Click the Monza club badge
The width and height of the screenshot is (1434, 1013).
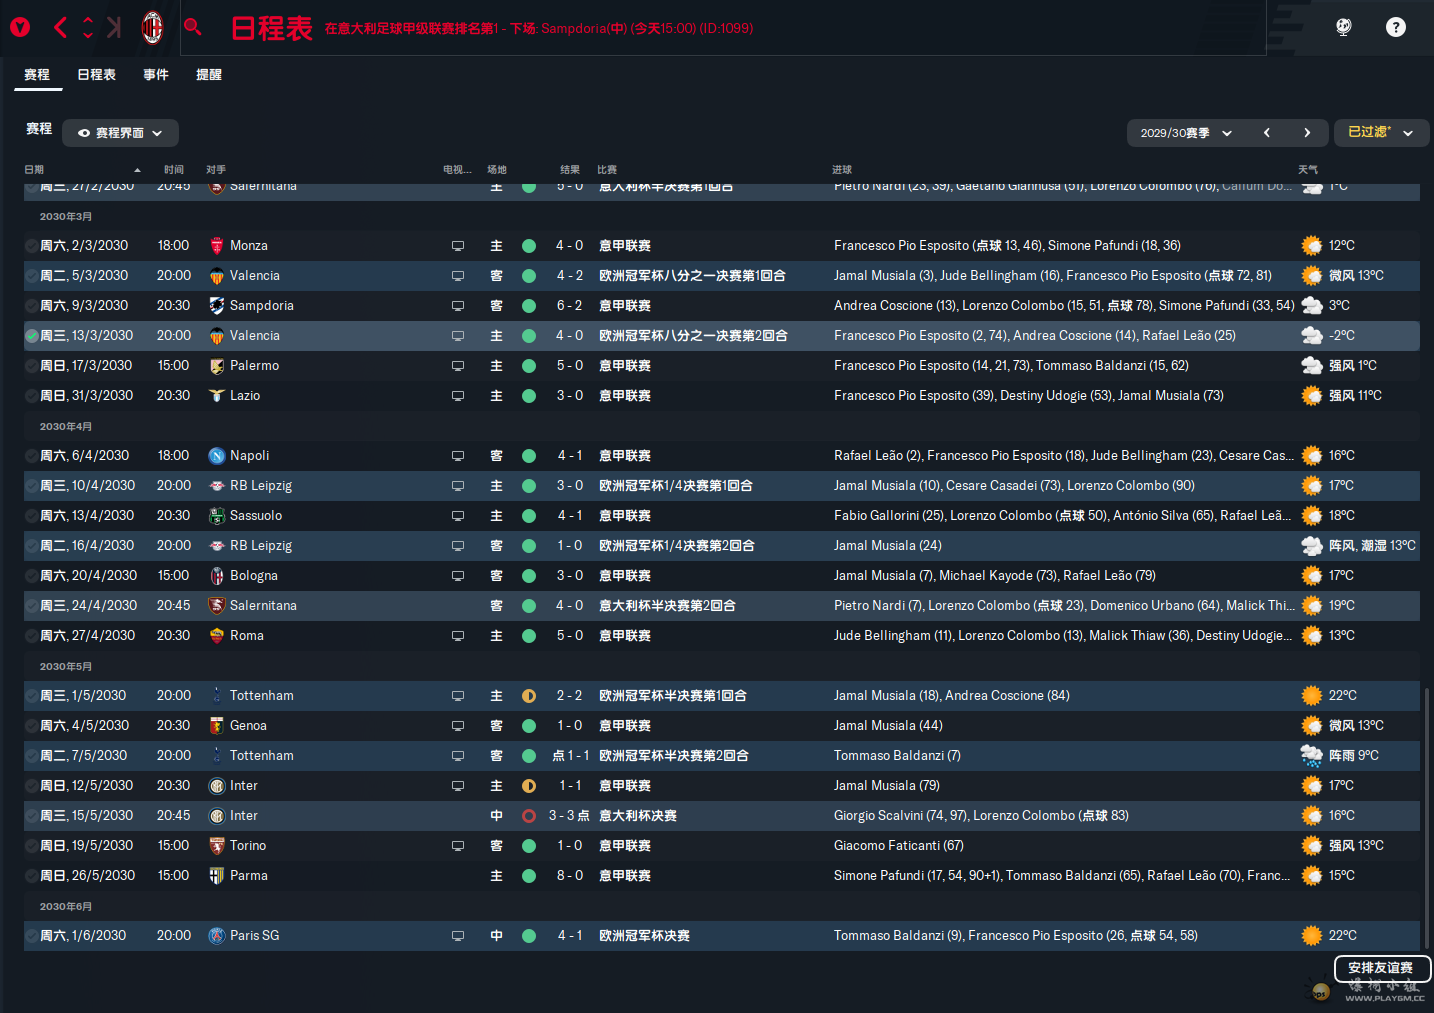coord(217,246)
